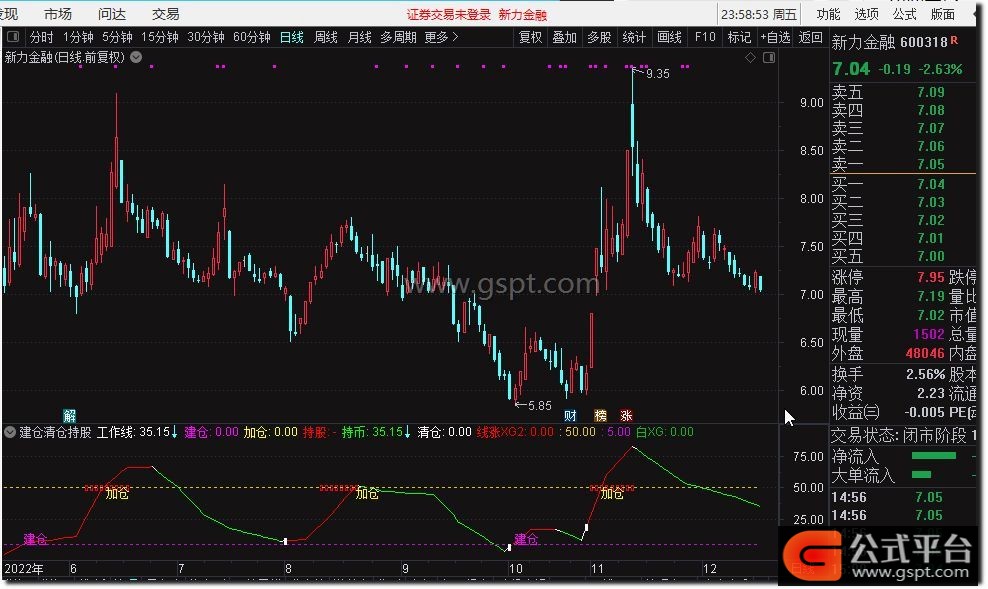Click the 外盘 value 48046
This screenshot has width=988, height=589.
(x=925, y=353)
